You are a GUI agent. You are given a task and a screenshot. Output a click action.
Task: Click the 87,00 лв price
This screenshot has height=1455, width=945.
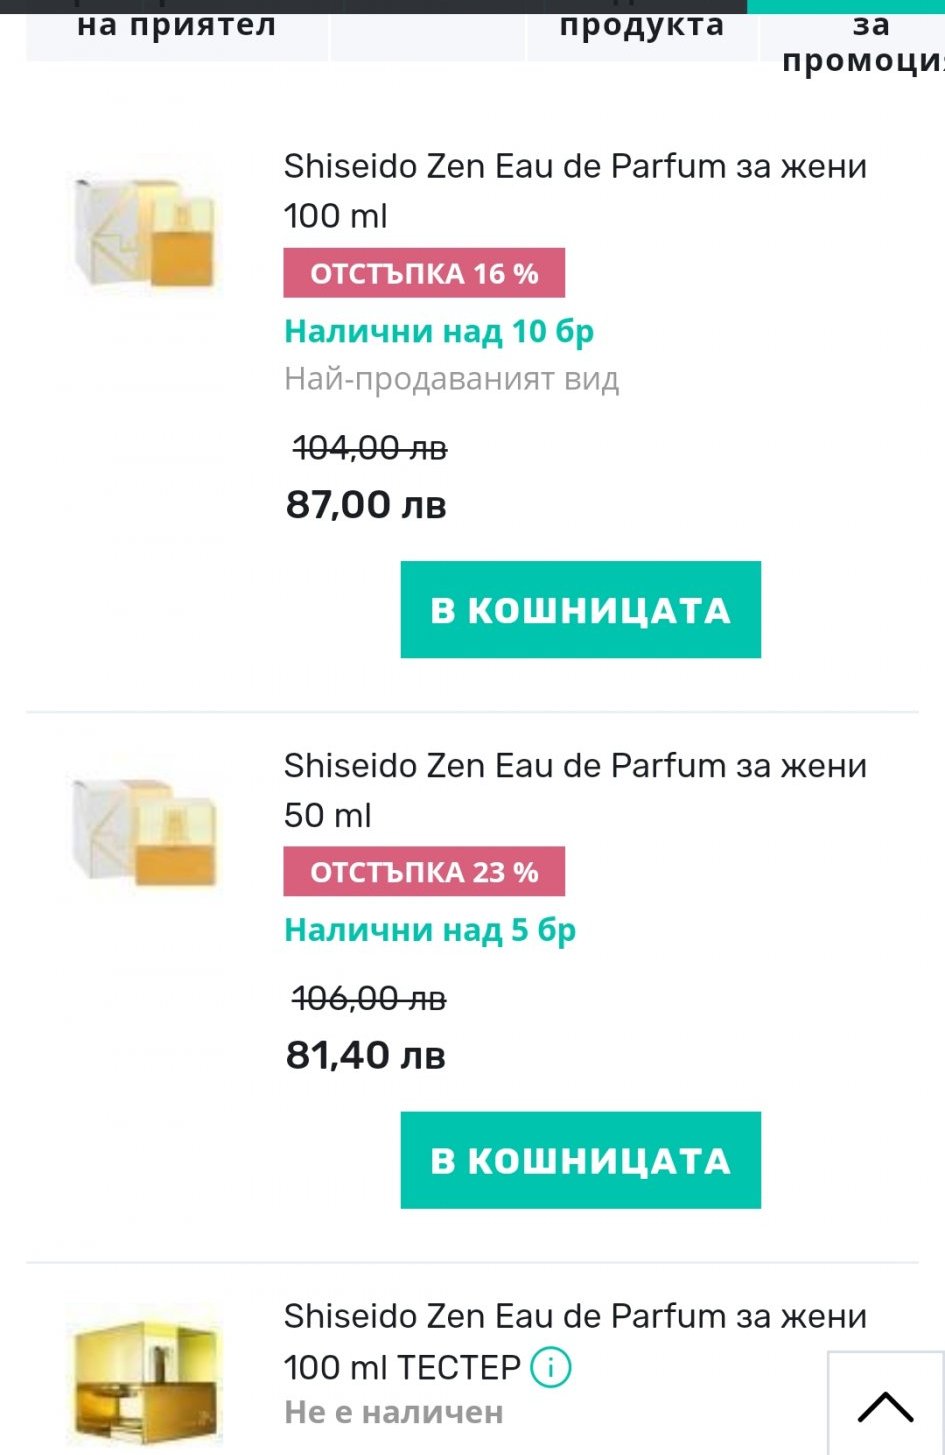click(x=366, y=504)
